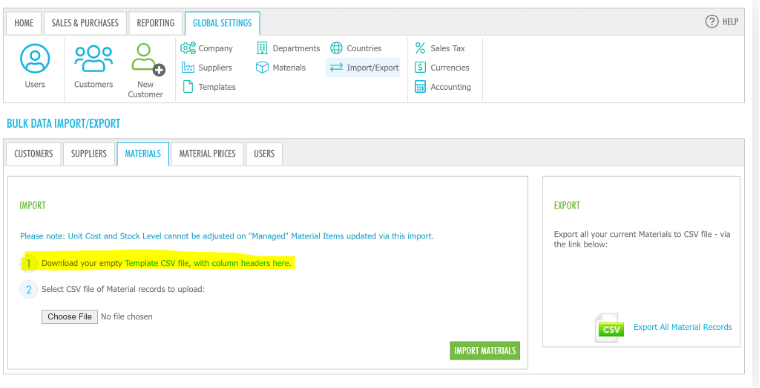Click the Import/Export text label
Image resolution: width=760 pixels, height=388 pixels.
pyautogui.click(x=373, y=68)
